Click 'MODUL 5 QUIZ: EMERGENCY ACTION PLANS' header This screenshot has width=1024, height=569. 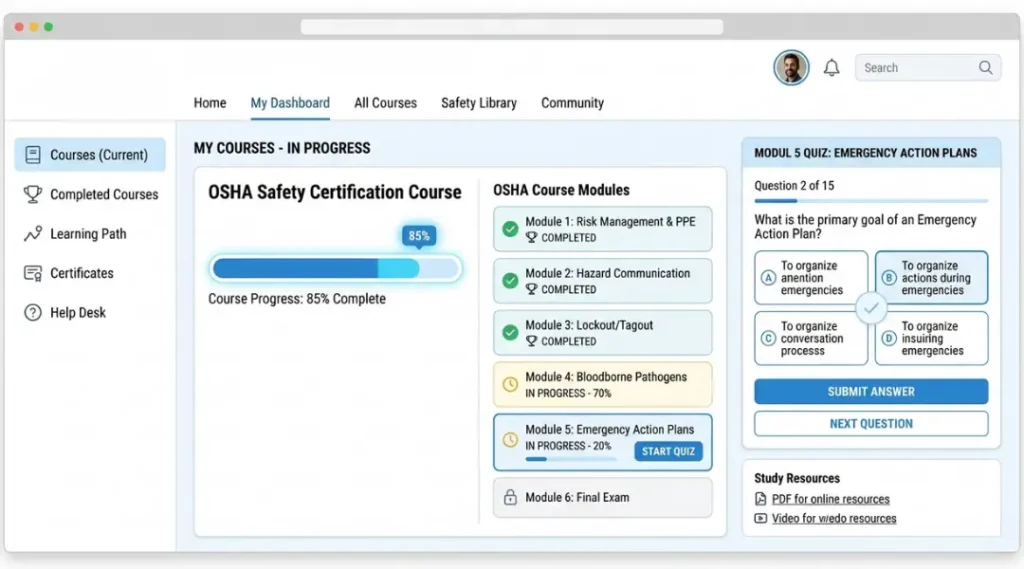865,153
